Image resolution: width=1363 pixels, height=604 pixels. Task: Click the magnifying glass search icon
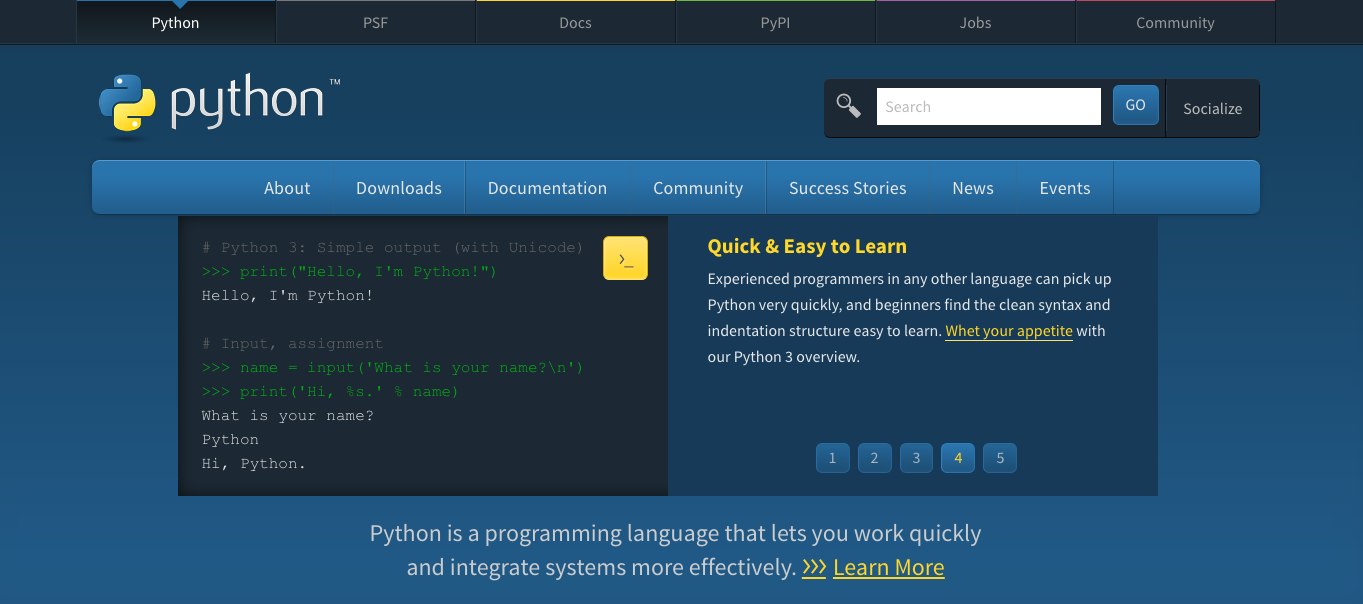(x=849, y=106)
